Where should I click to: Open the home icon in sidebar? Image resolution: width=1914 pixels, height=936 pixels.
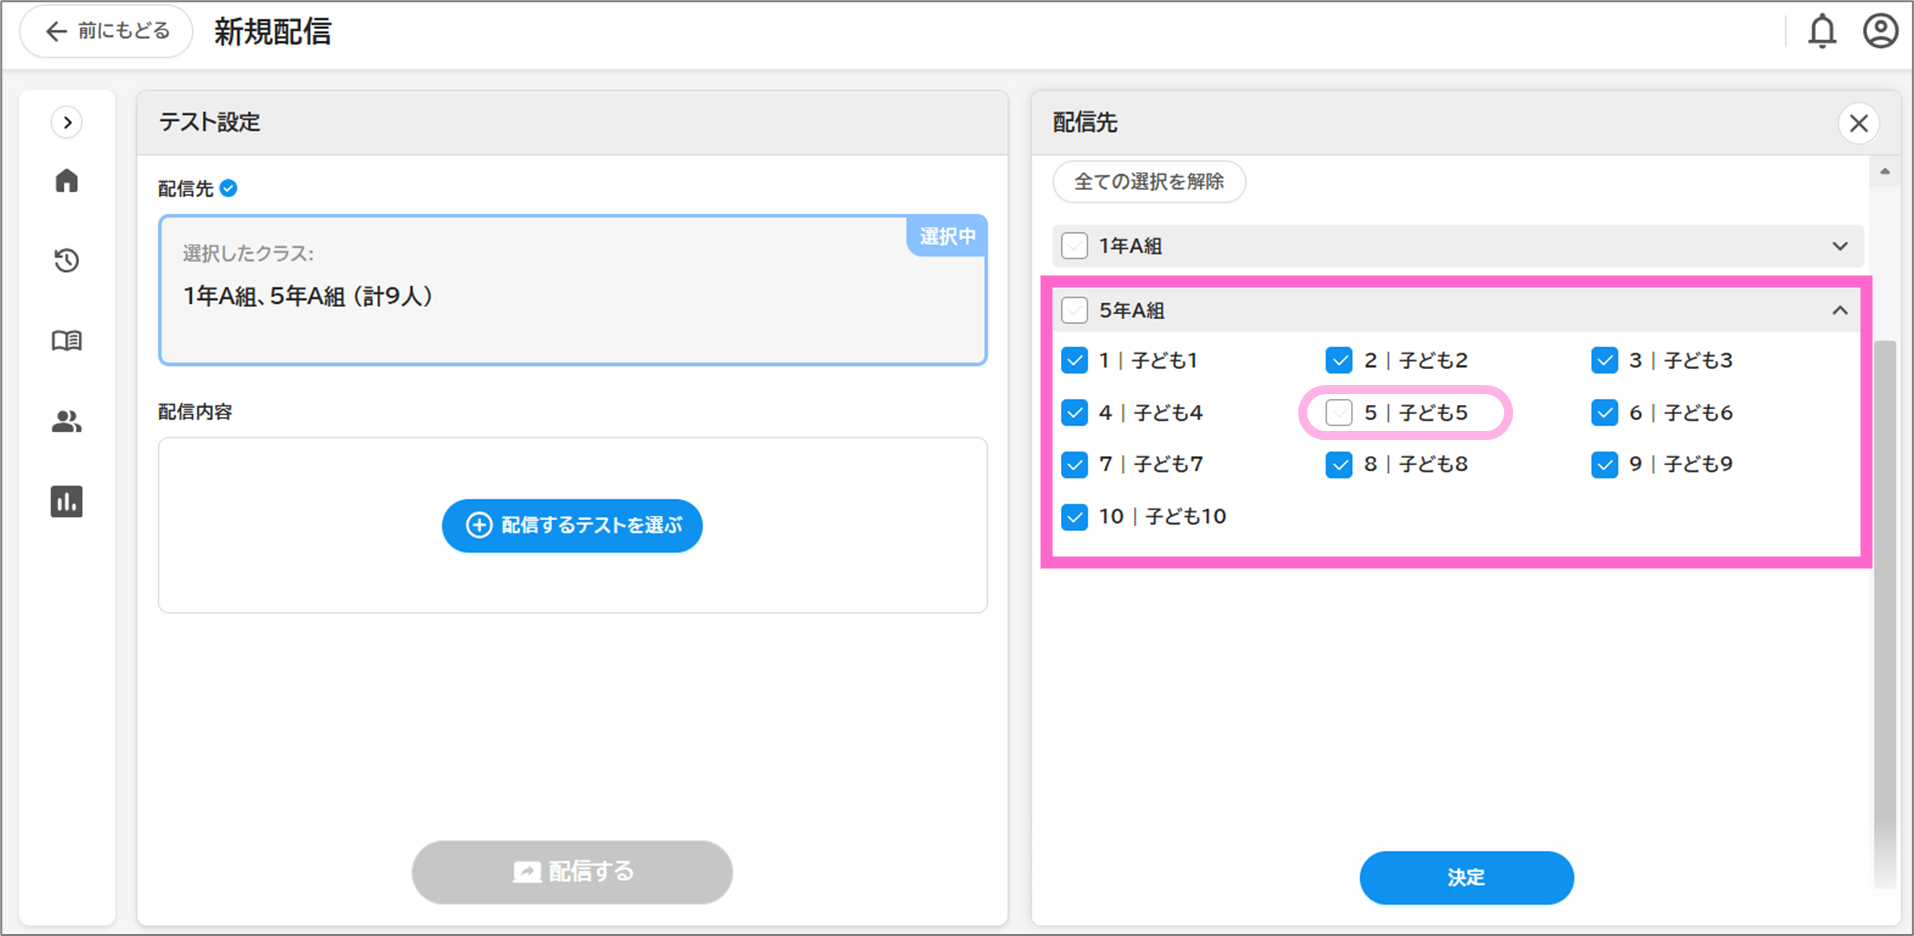[67, 181]
